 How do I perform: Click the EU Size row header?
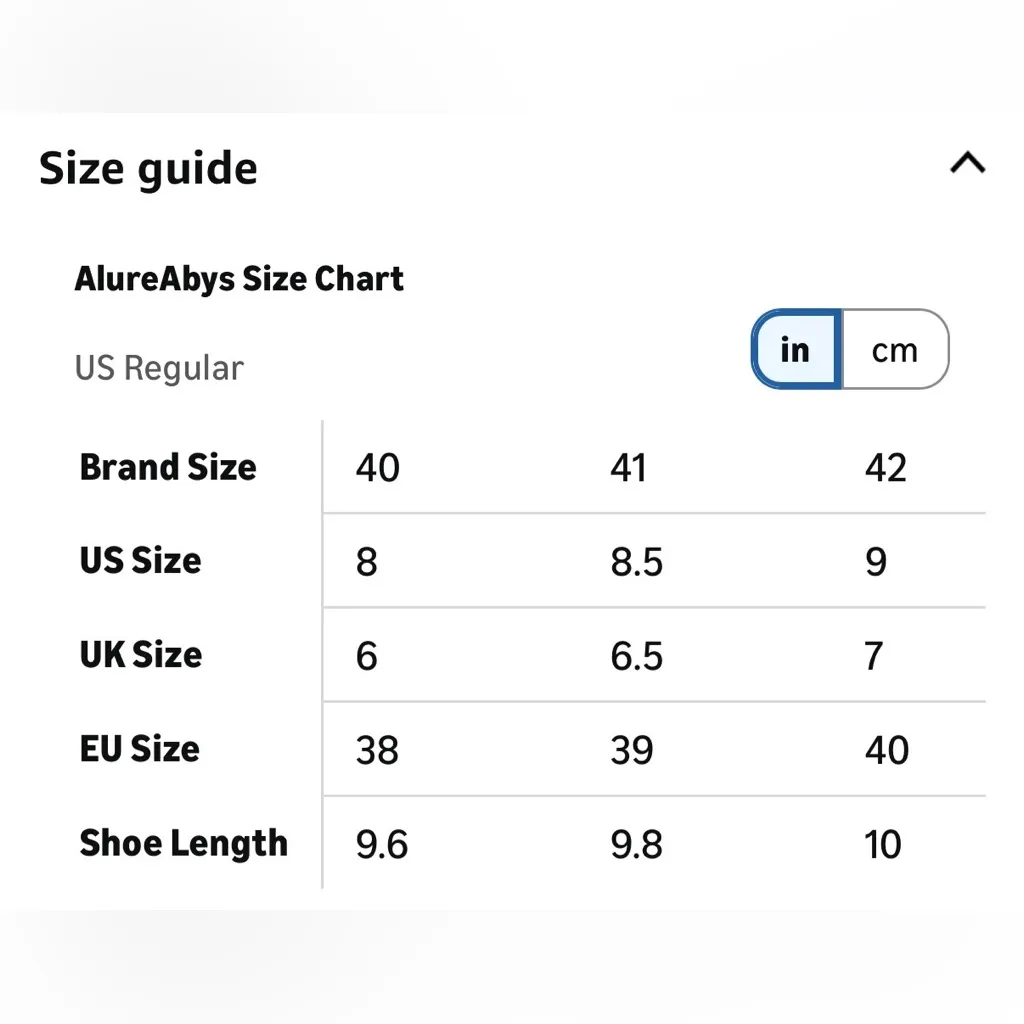[x=140, y=749]
